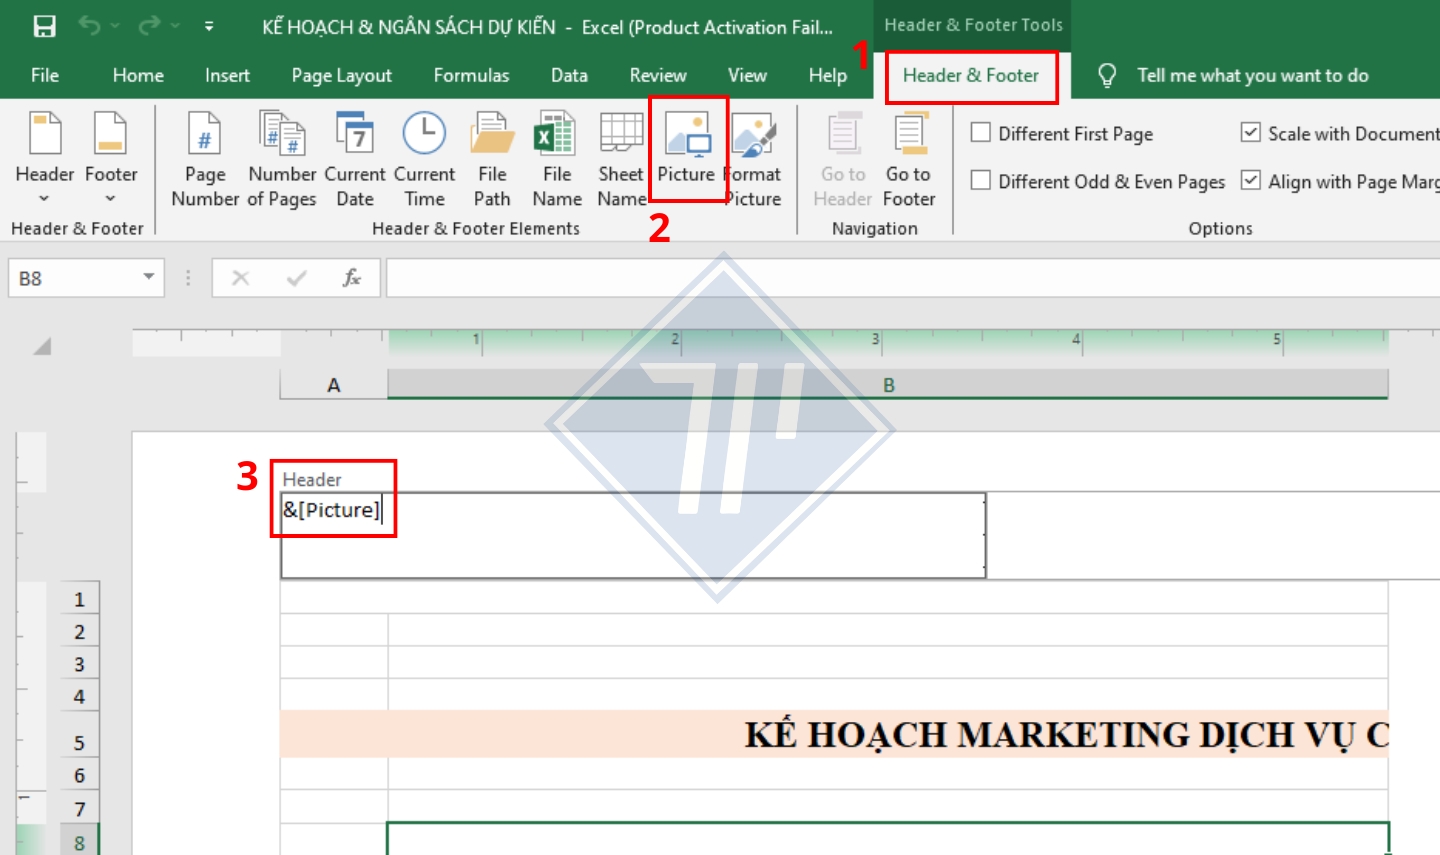This screenshot has height=855, width=1440.
Task: Switch to the Page Layout tab
Action: click(341, 75)
